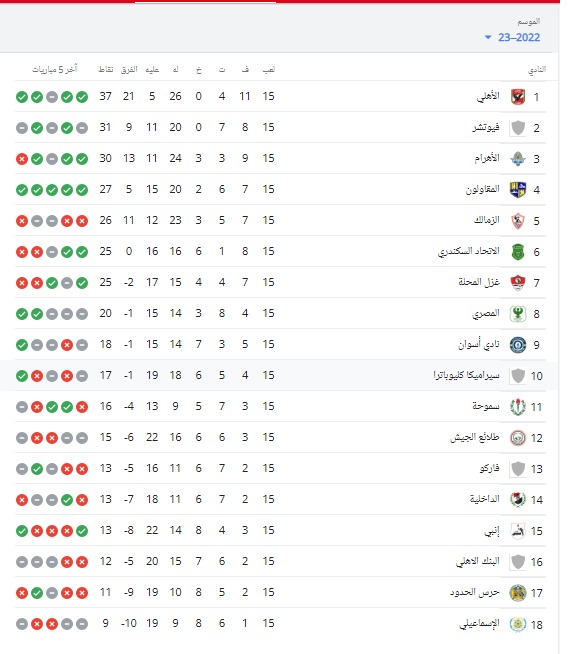The image size is (580, 654).
Task: Click the Pyramids club logo icon
Action: point(518,159)
